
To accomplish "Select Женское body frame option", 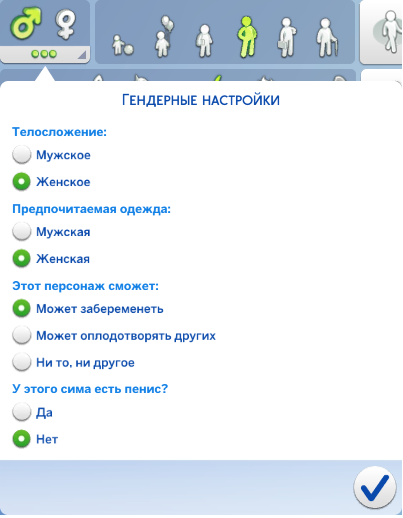I will coord(21,182).
